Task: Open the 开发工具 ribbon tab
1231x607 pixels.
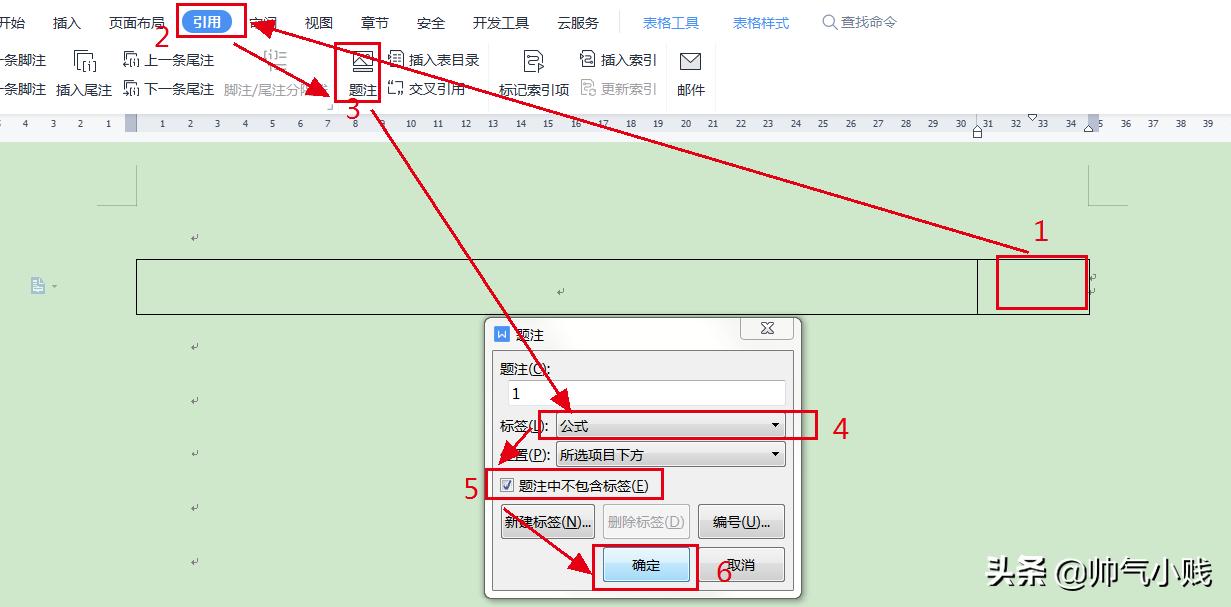Action: (x=500, y=23)
